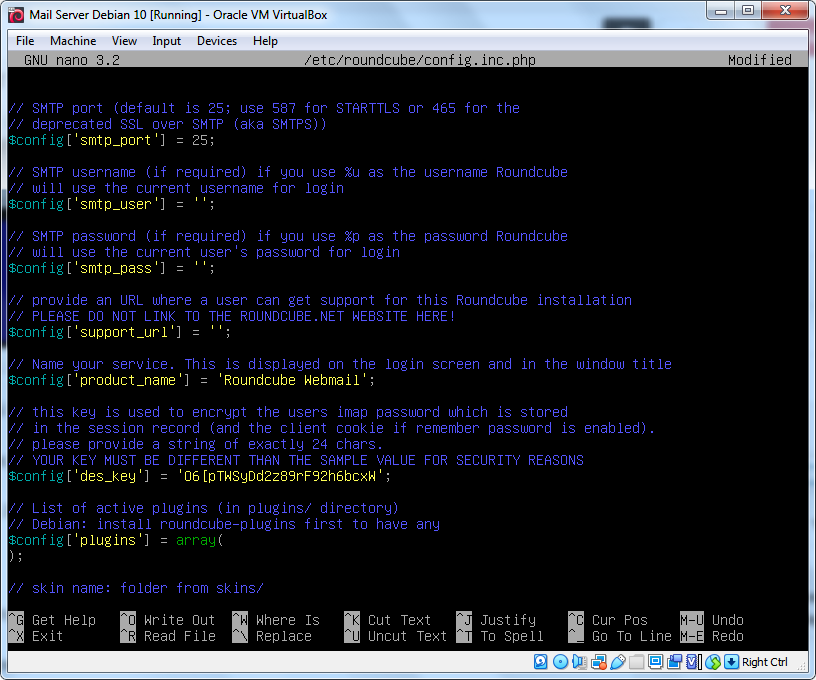The image size is (816, 680).
Task: Click the ^J Justify shortcut
Action: coord(496,620)
